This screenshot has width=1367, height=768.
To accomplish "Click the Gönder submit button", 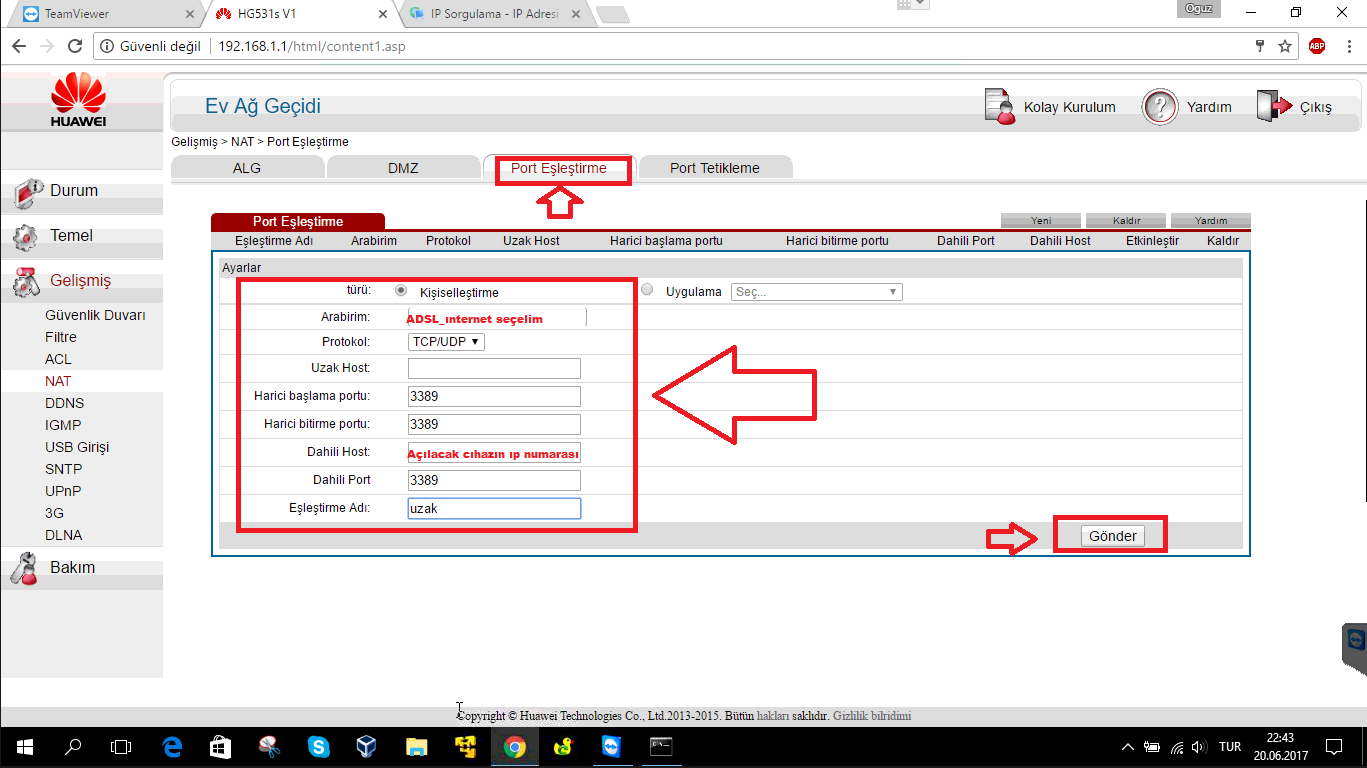I will [1113, 536].
